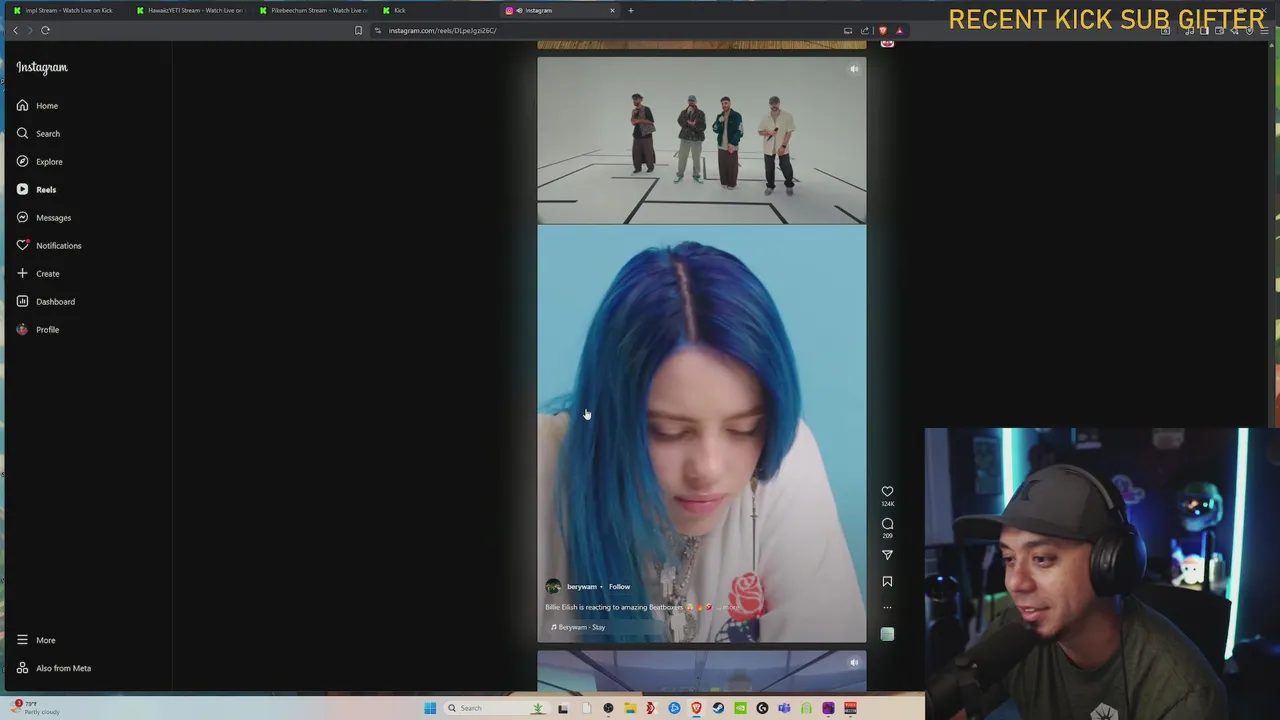This screenshot has height=720, width=1280.
Task: Bookmark this page in the address bar
Action: click(x=358, y=30)
